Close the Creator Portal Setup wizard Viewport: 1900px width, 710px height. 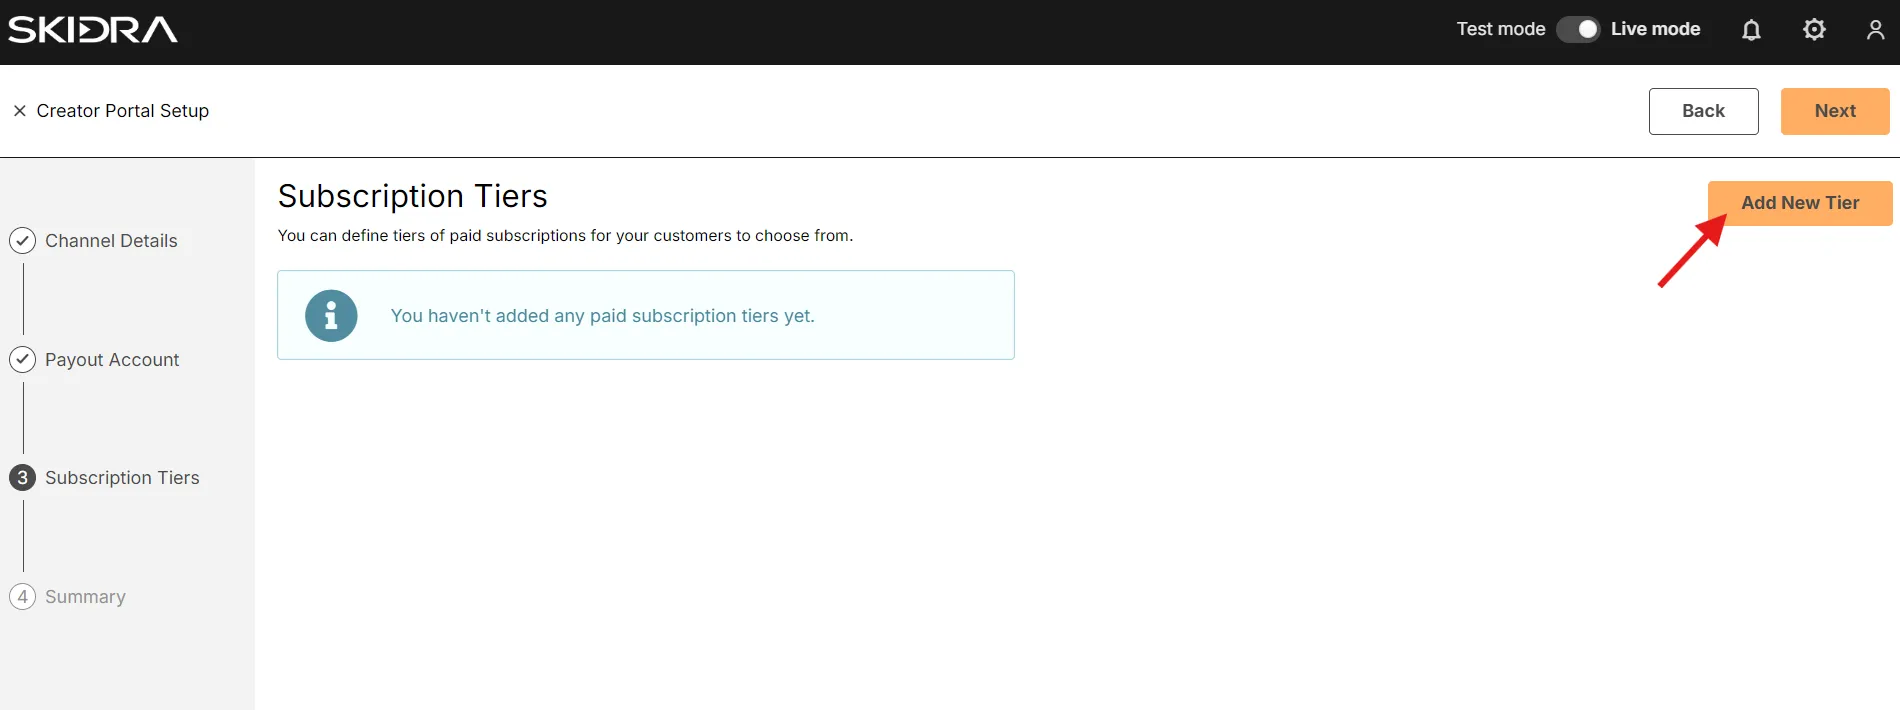19,111
